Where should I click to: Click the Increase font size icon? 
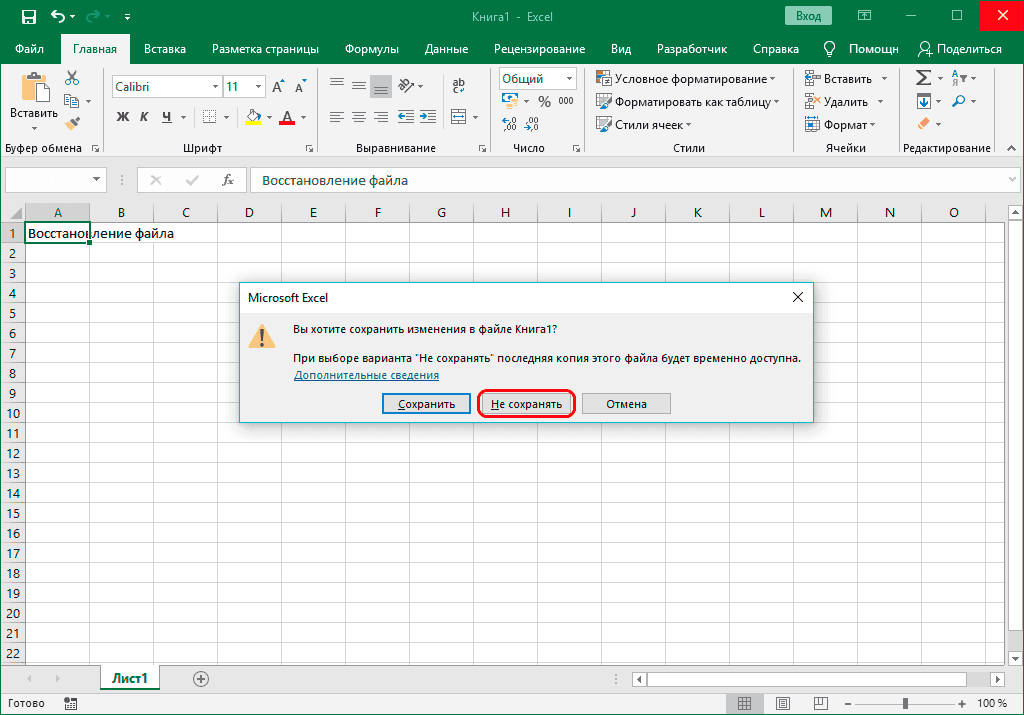click(278, 87)
